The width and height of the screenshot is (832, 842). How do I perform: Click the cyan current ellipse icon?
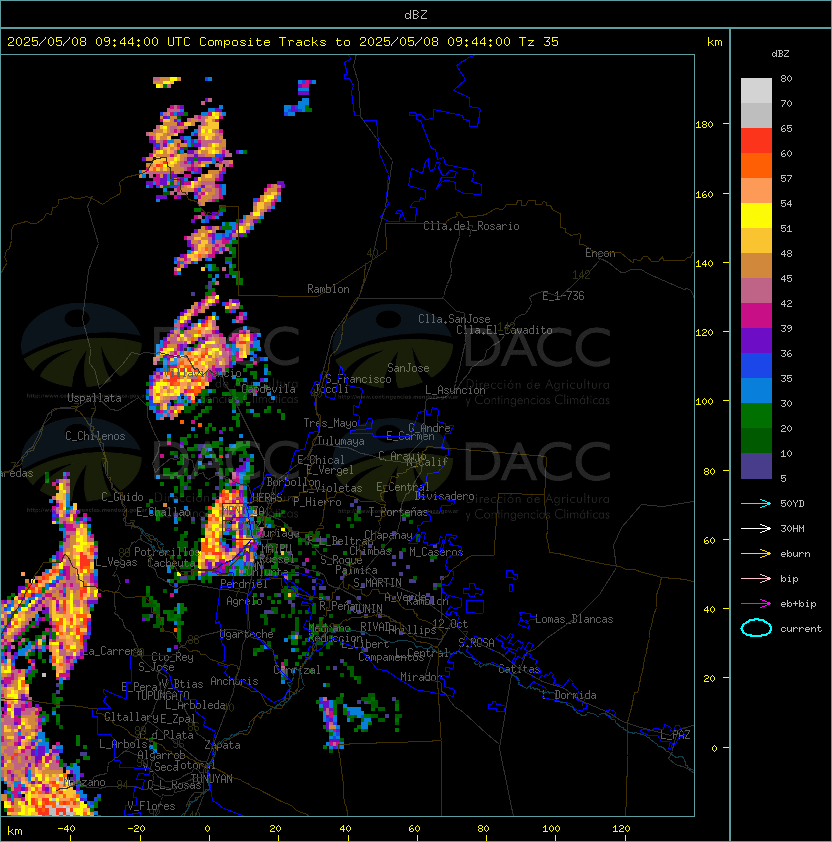[x=756, y=628]
